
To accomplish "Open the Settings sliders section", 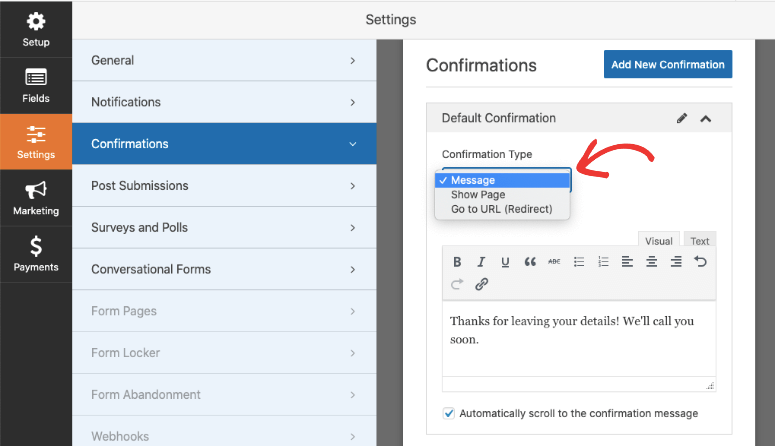I will click(36, 142).
